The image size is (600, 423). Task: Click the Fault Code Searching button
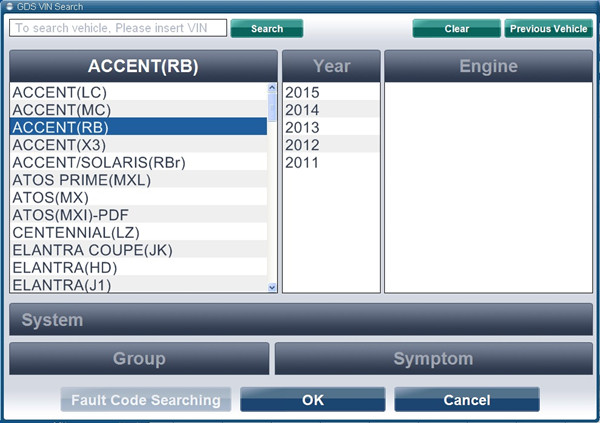point(146,399)
